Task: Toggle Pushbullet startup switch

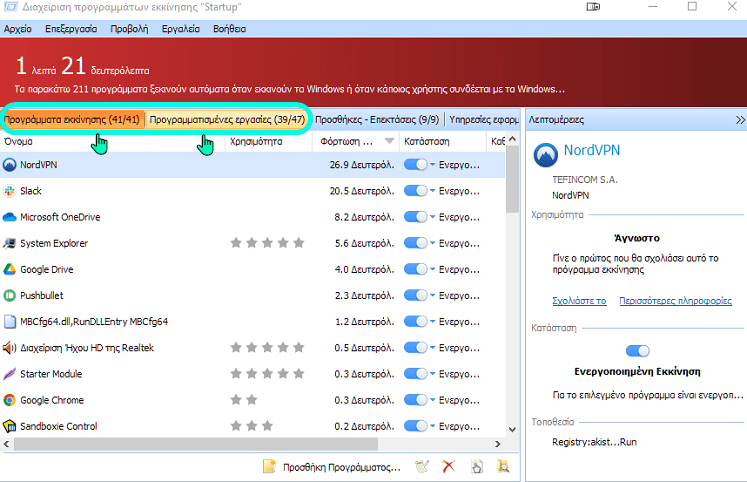Action: point(415,296)
